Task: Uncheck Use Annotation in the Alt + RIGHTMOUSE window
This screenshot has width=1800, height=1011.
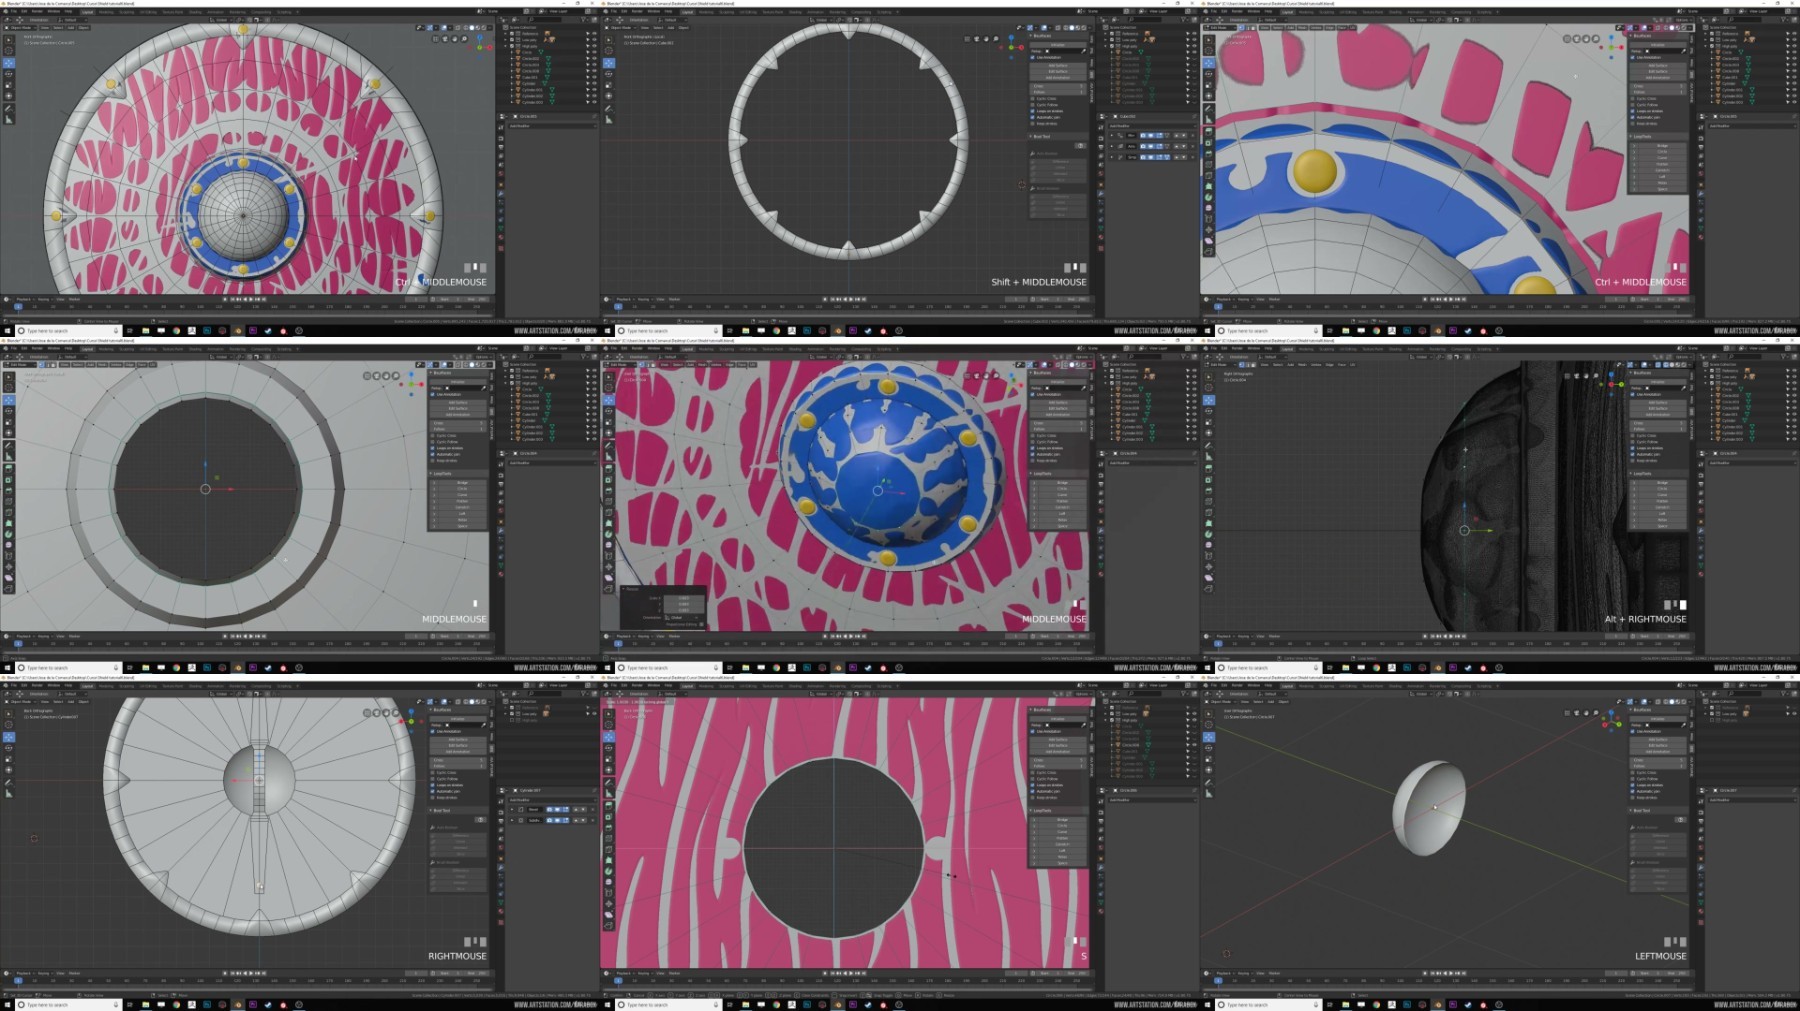Action: (x=1633, y=394)
